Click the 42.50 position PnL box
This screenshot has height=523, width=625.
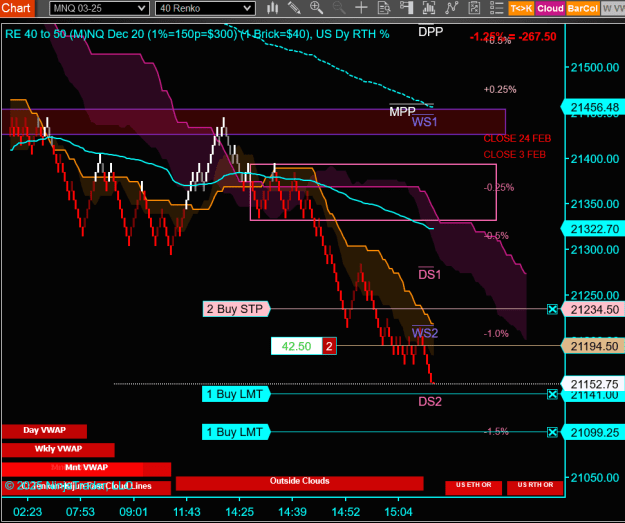[x=297, y=346]
